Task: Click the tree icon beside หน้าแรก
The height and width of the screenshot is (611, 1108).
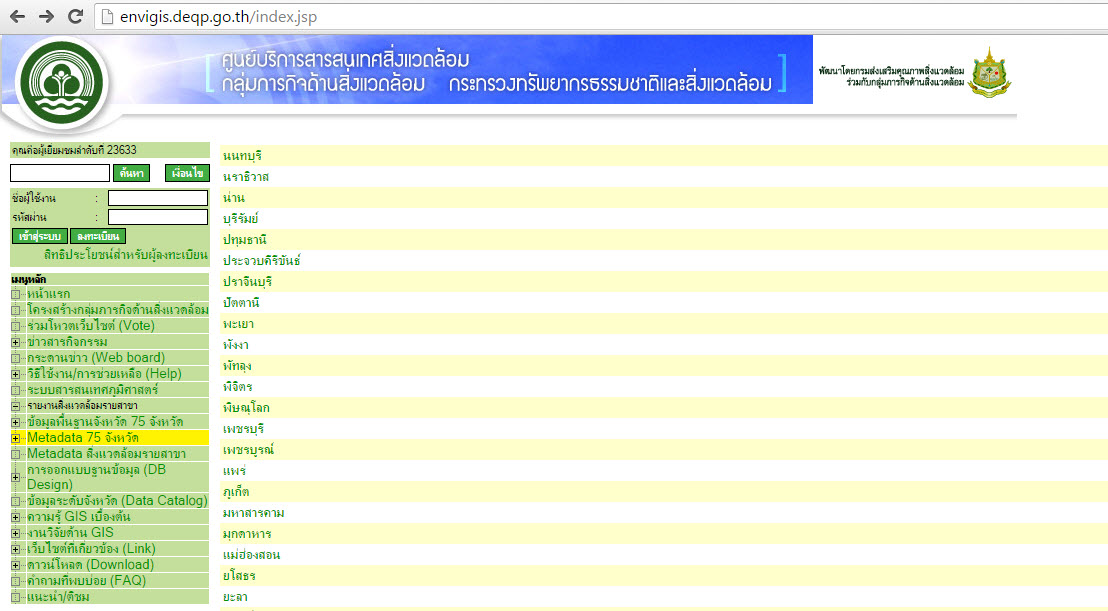Action: point(16,294)
